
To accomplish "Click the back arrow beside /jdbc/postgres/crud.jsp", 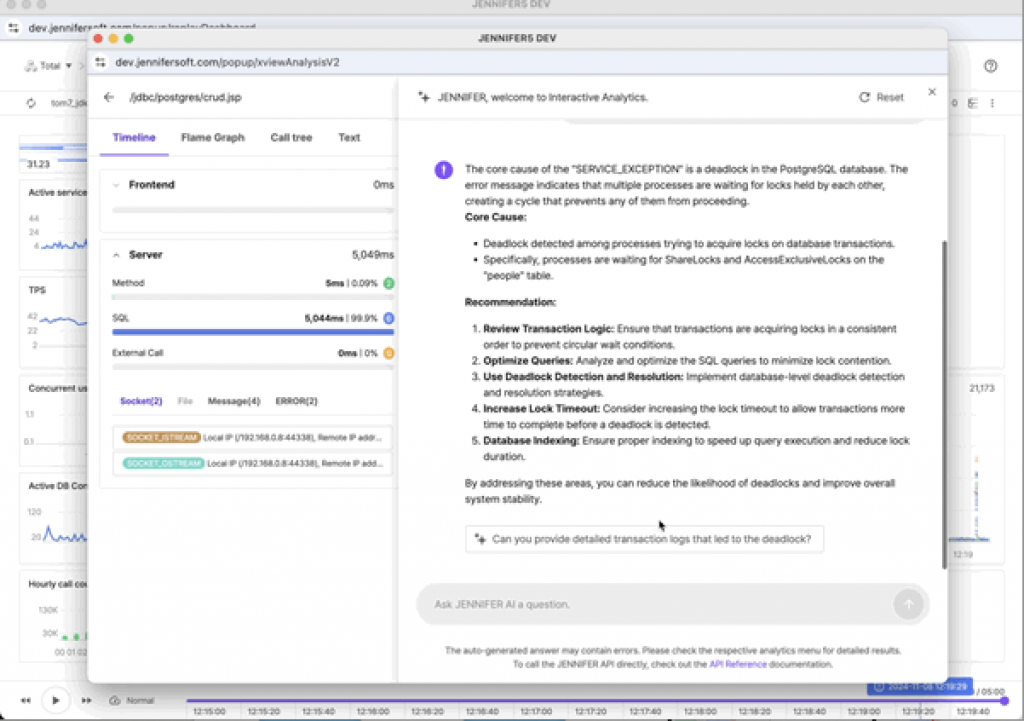I will coord(109,98).
